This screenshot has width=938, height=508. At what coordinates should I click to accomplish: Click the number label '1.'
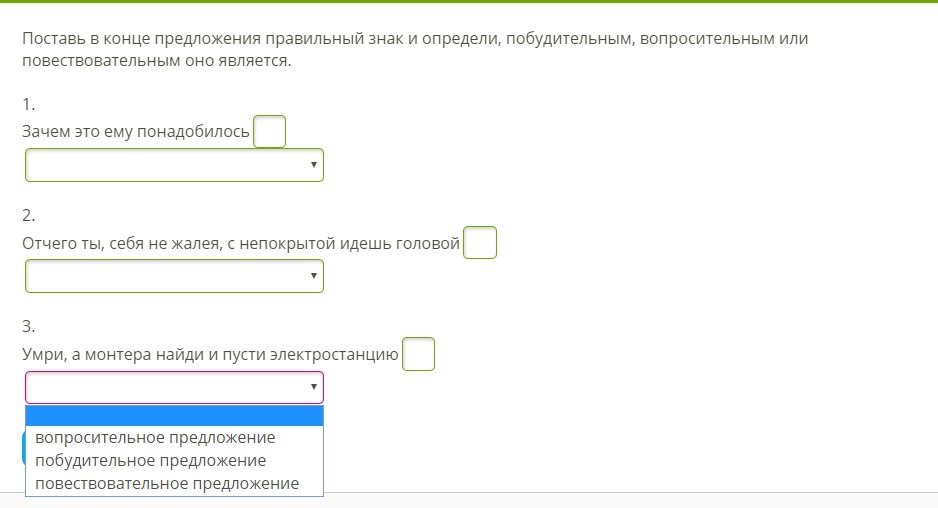tap(28, 104)
